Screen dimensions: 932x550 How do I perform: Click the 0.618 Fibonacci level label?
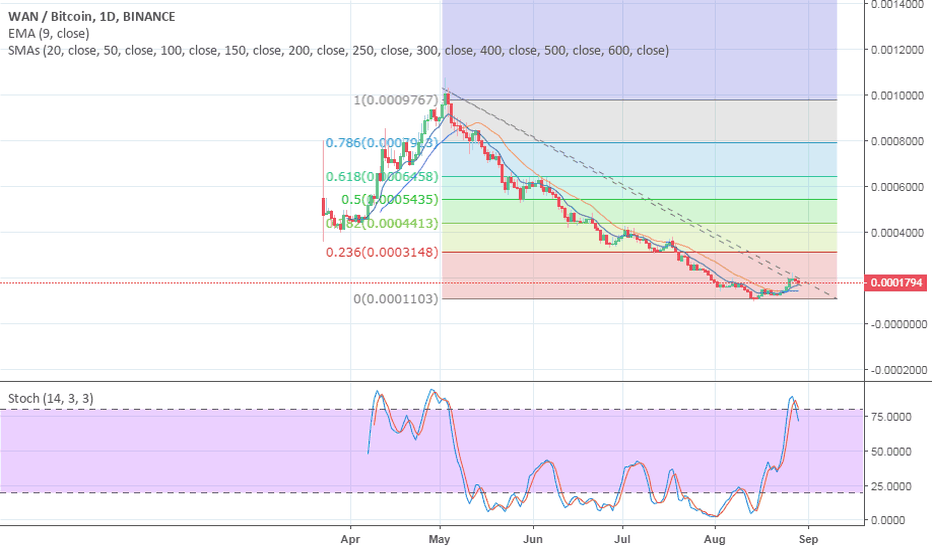(x=382, y=177)
